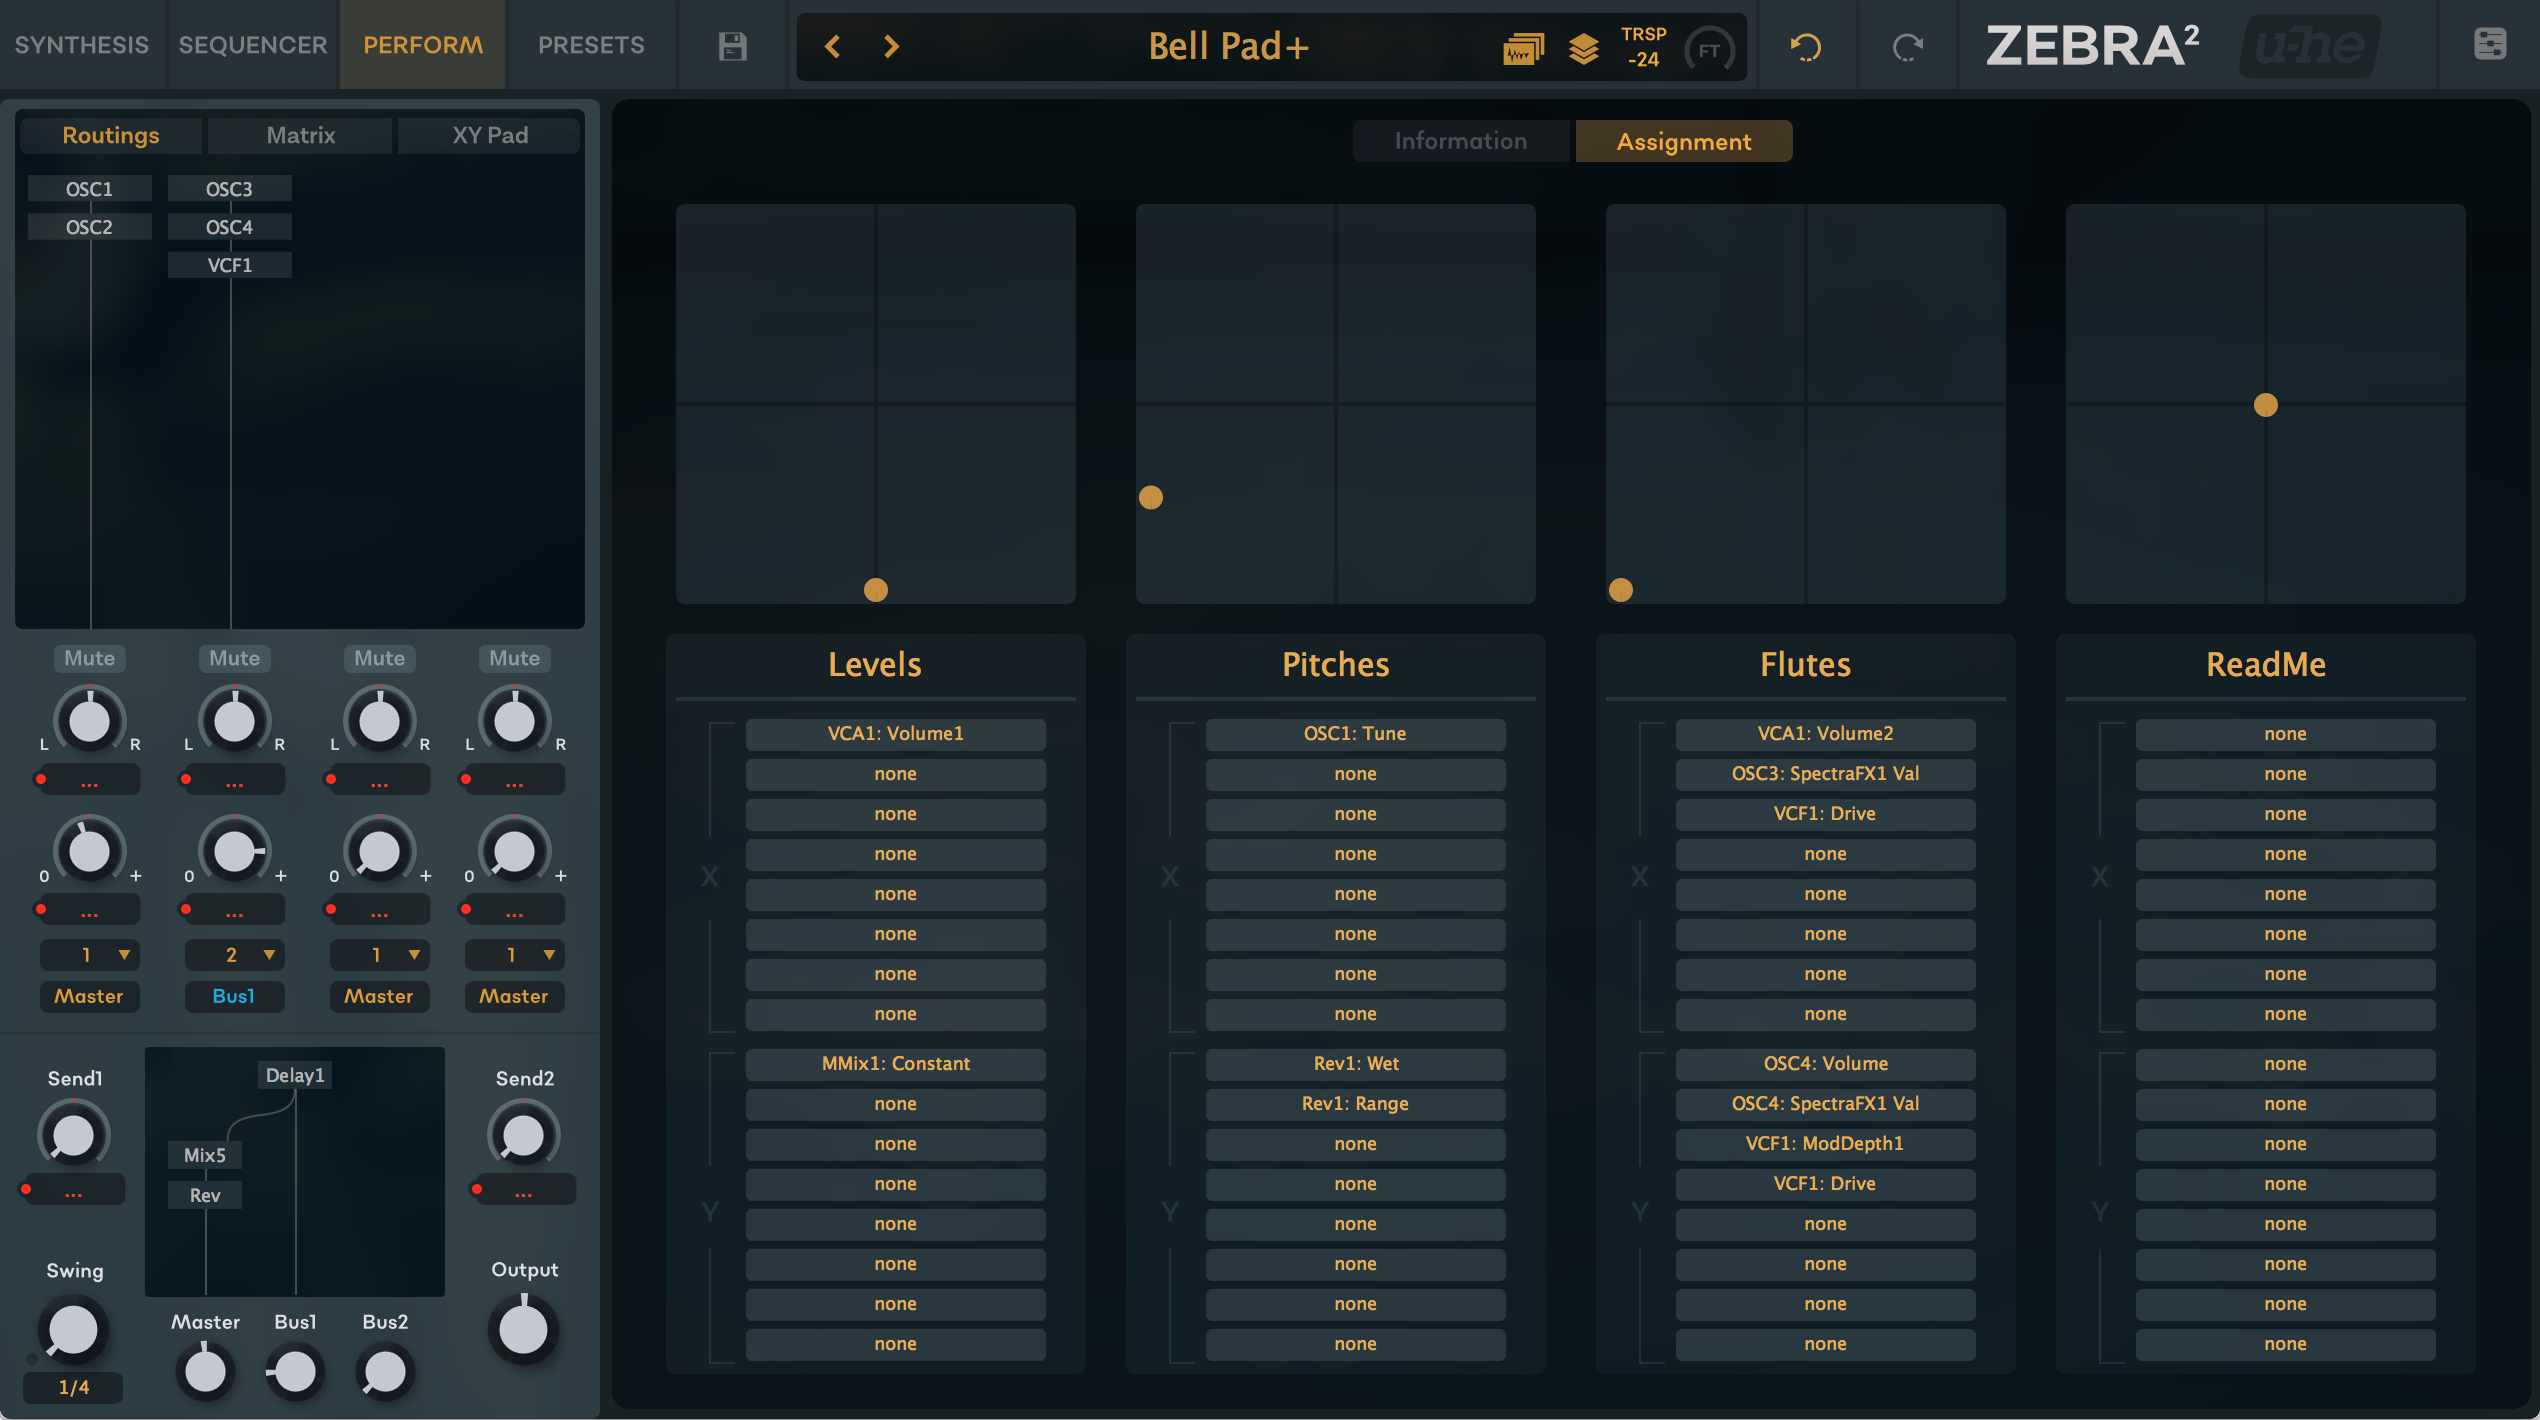The height and width of the screenshot is (1420, 2540).
Task: Click the Output knob
Action: tap(523, 1329)
